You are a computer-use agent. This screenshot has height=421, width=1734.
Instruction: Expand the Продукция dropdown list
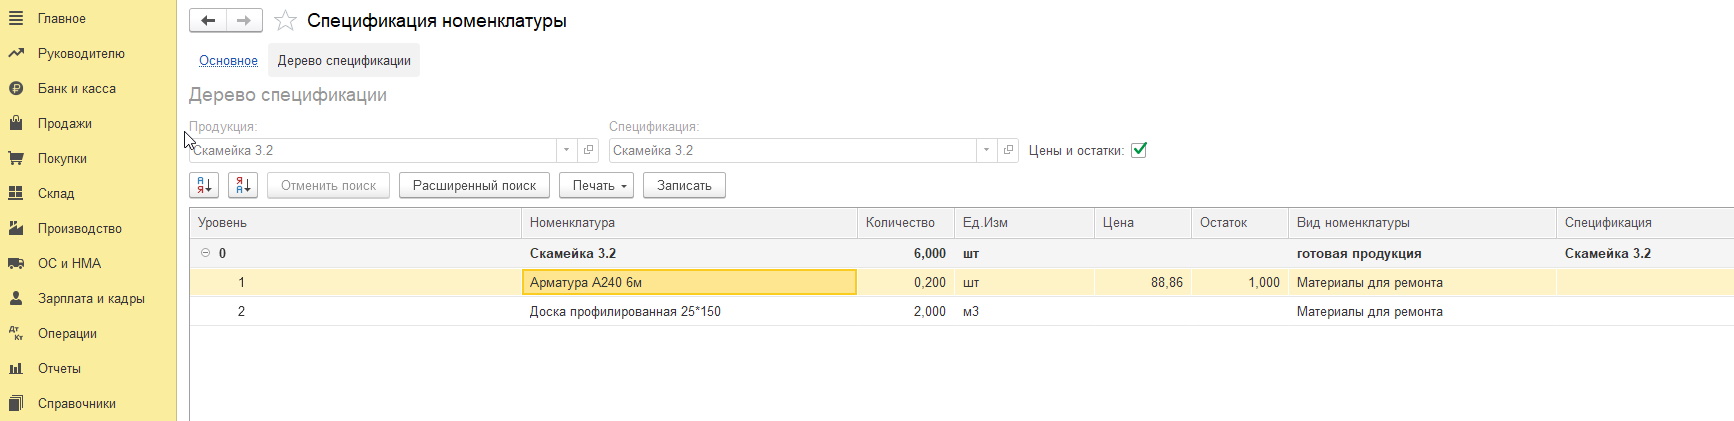tap(567, 150)
